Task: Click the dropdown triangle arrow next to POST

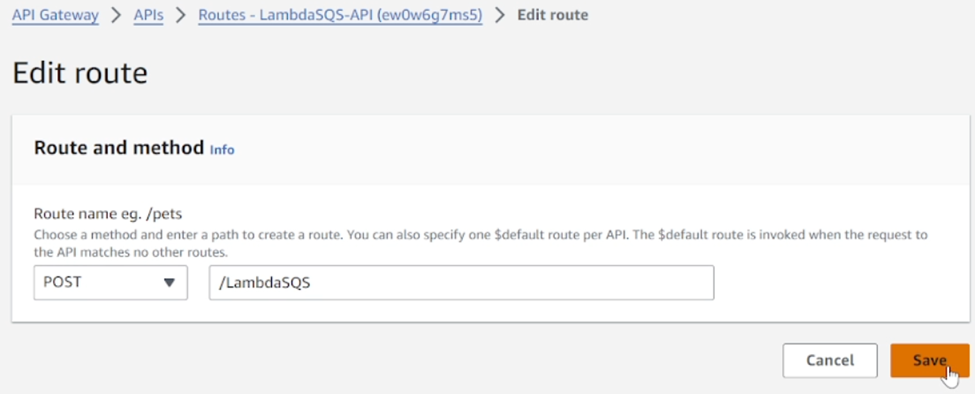Action: point(169,283)
